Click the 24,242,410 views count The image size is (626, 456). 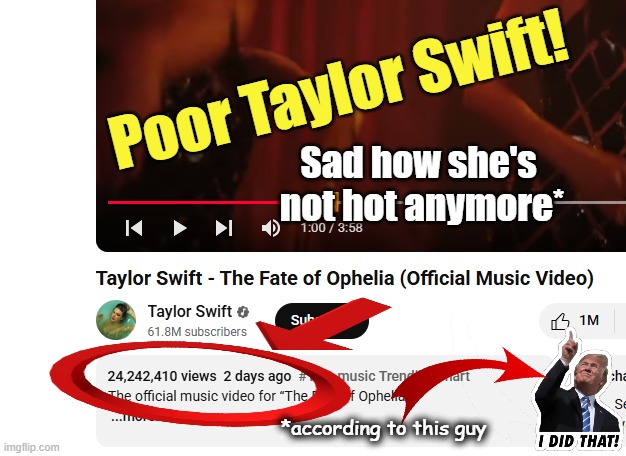(x=162, y=376)
